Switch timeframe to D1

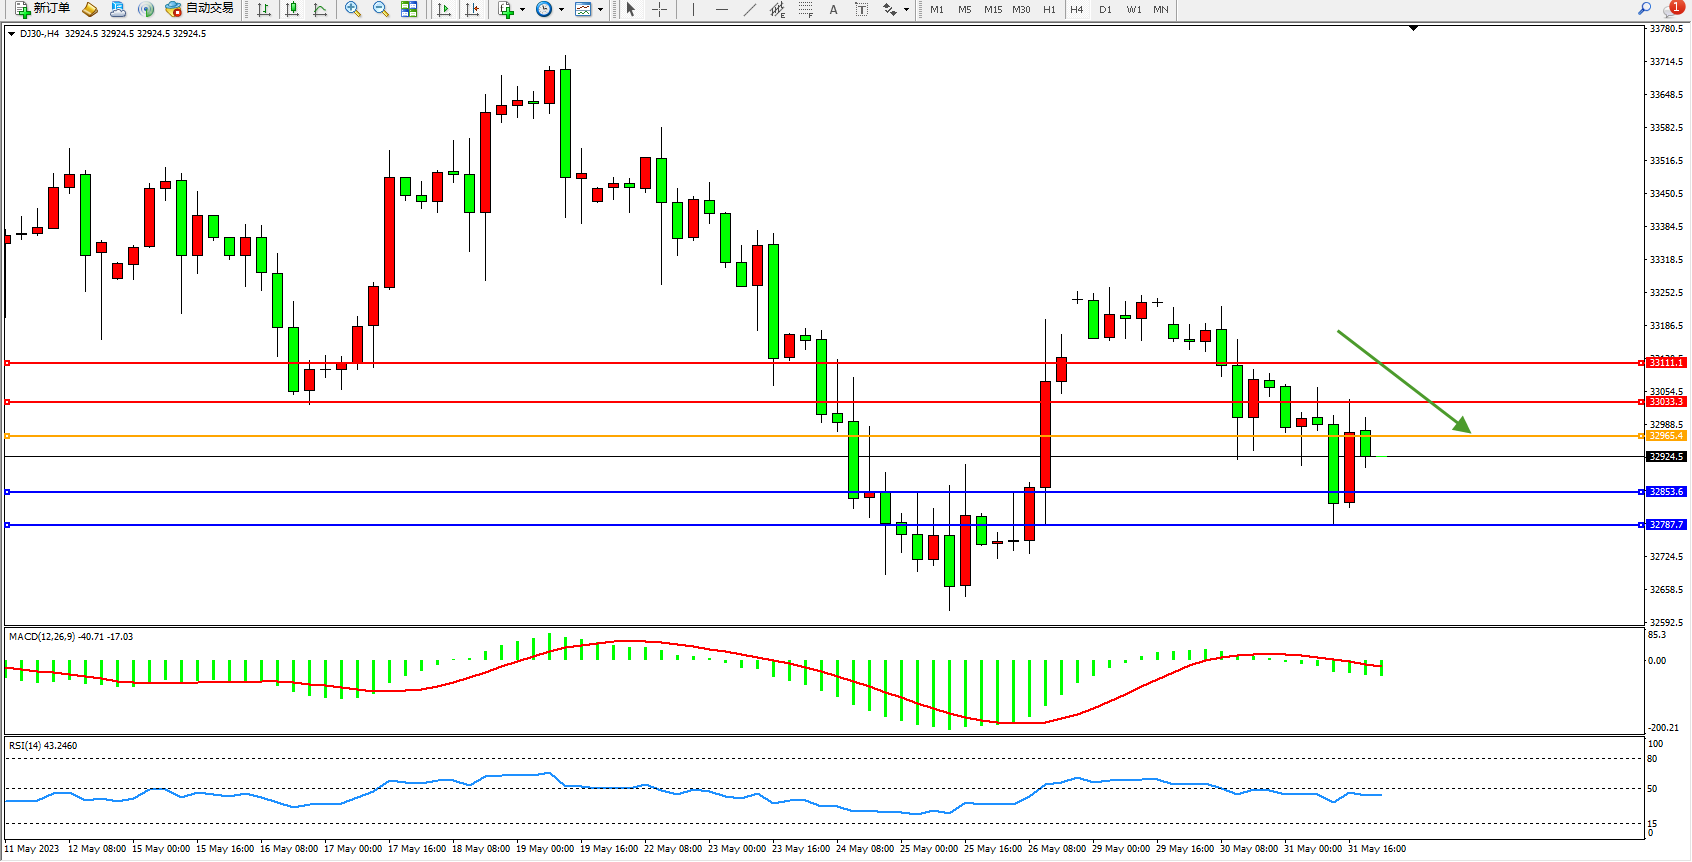pos(1105,9)
